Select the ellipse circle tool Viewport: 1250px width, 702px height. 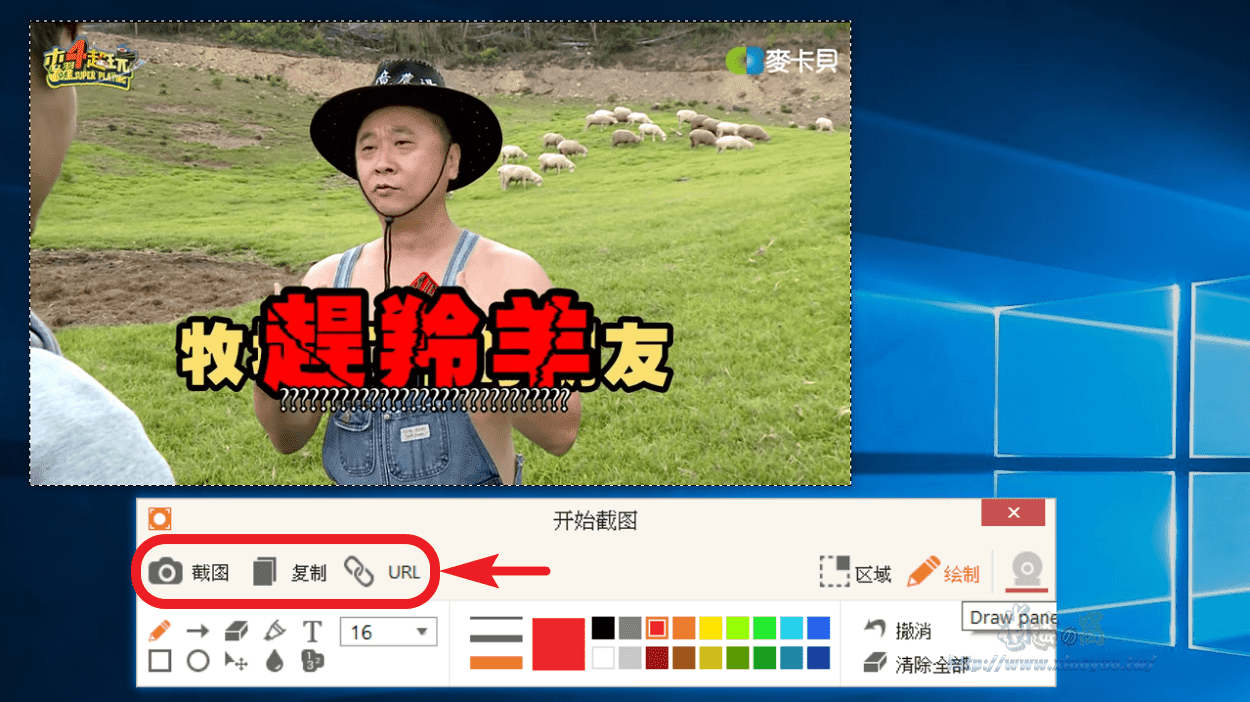click(198, 661)
